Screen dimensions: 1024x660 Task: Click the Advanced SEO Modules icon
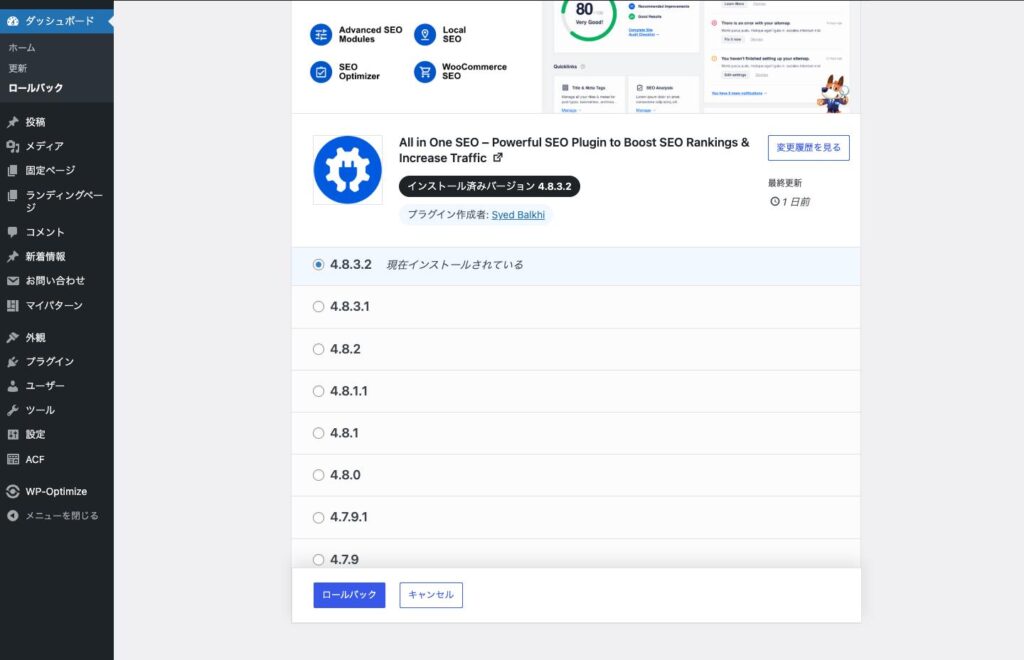click(x=321, y=35)
